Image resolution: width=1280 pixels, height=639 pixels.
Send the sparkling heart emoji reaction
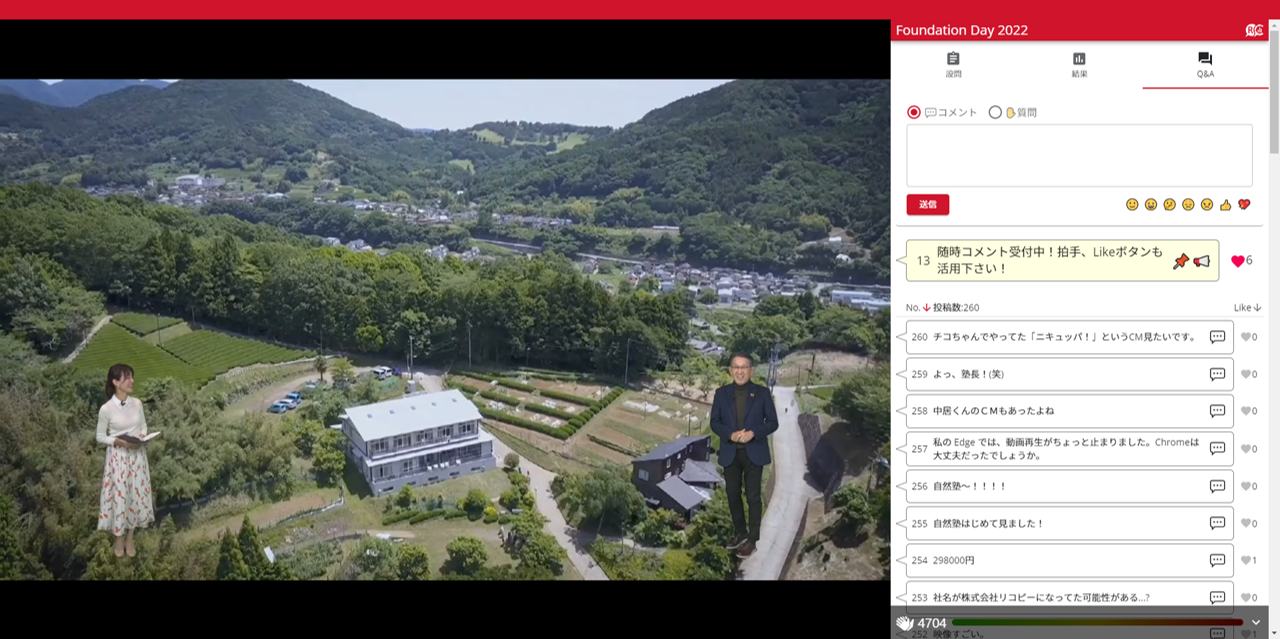(x=1244, y=204)
